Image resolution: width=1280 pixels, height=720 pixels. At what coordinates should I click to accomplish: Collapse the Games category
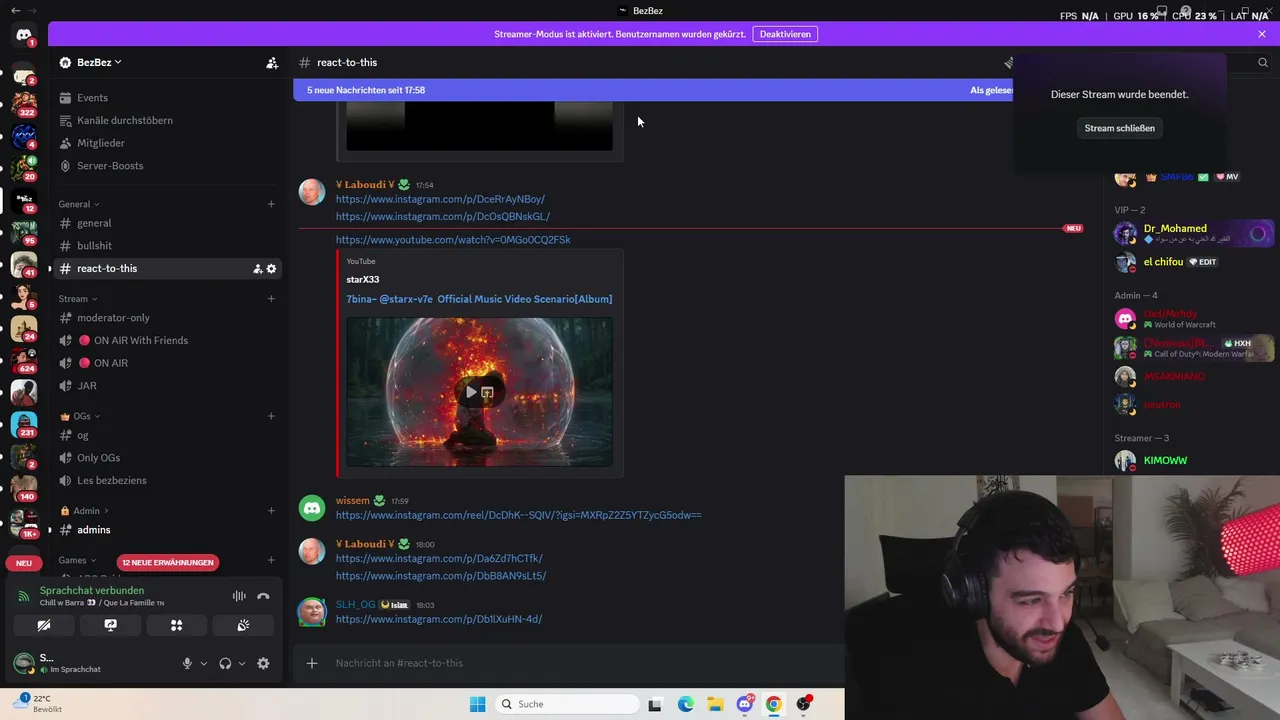click(78, 560)
